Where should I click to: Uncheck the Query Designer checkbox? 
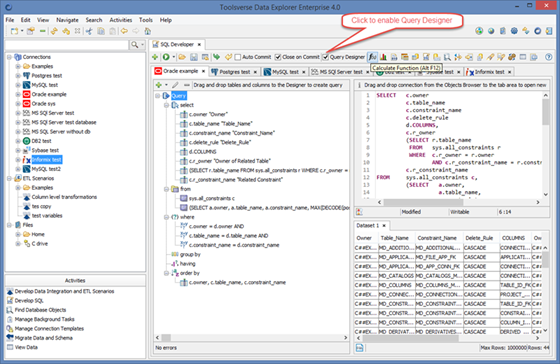click(x=325, y=57)
